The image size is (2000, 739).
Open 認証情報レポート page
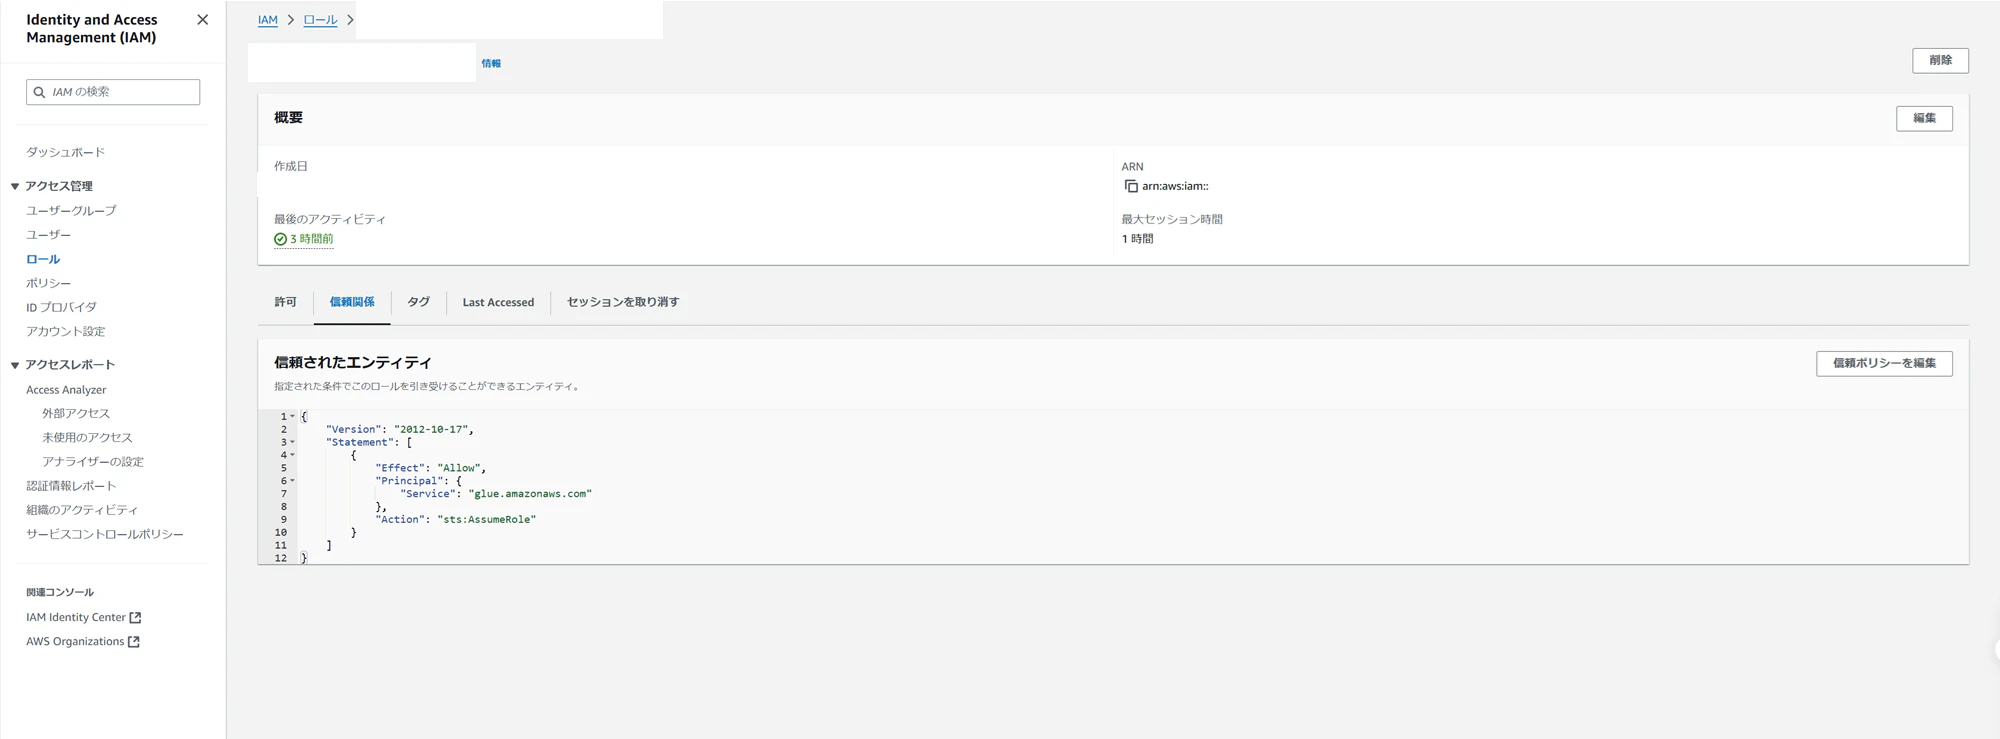coord(71,486)
